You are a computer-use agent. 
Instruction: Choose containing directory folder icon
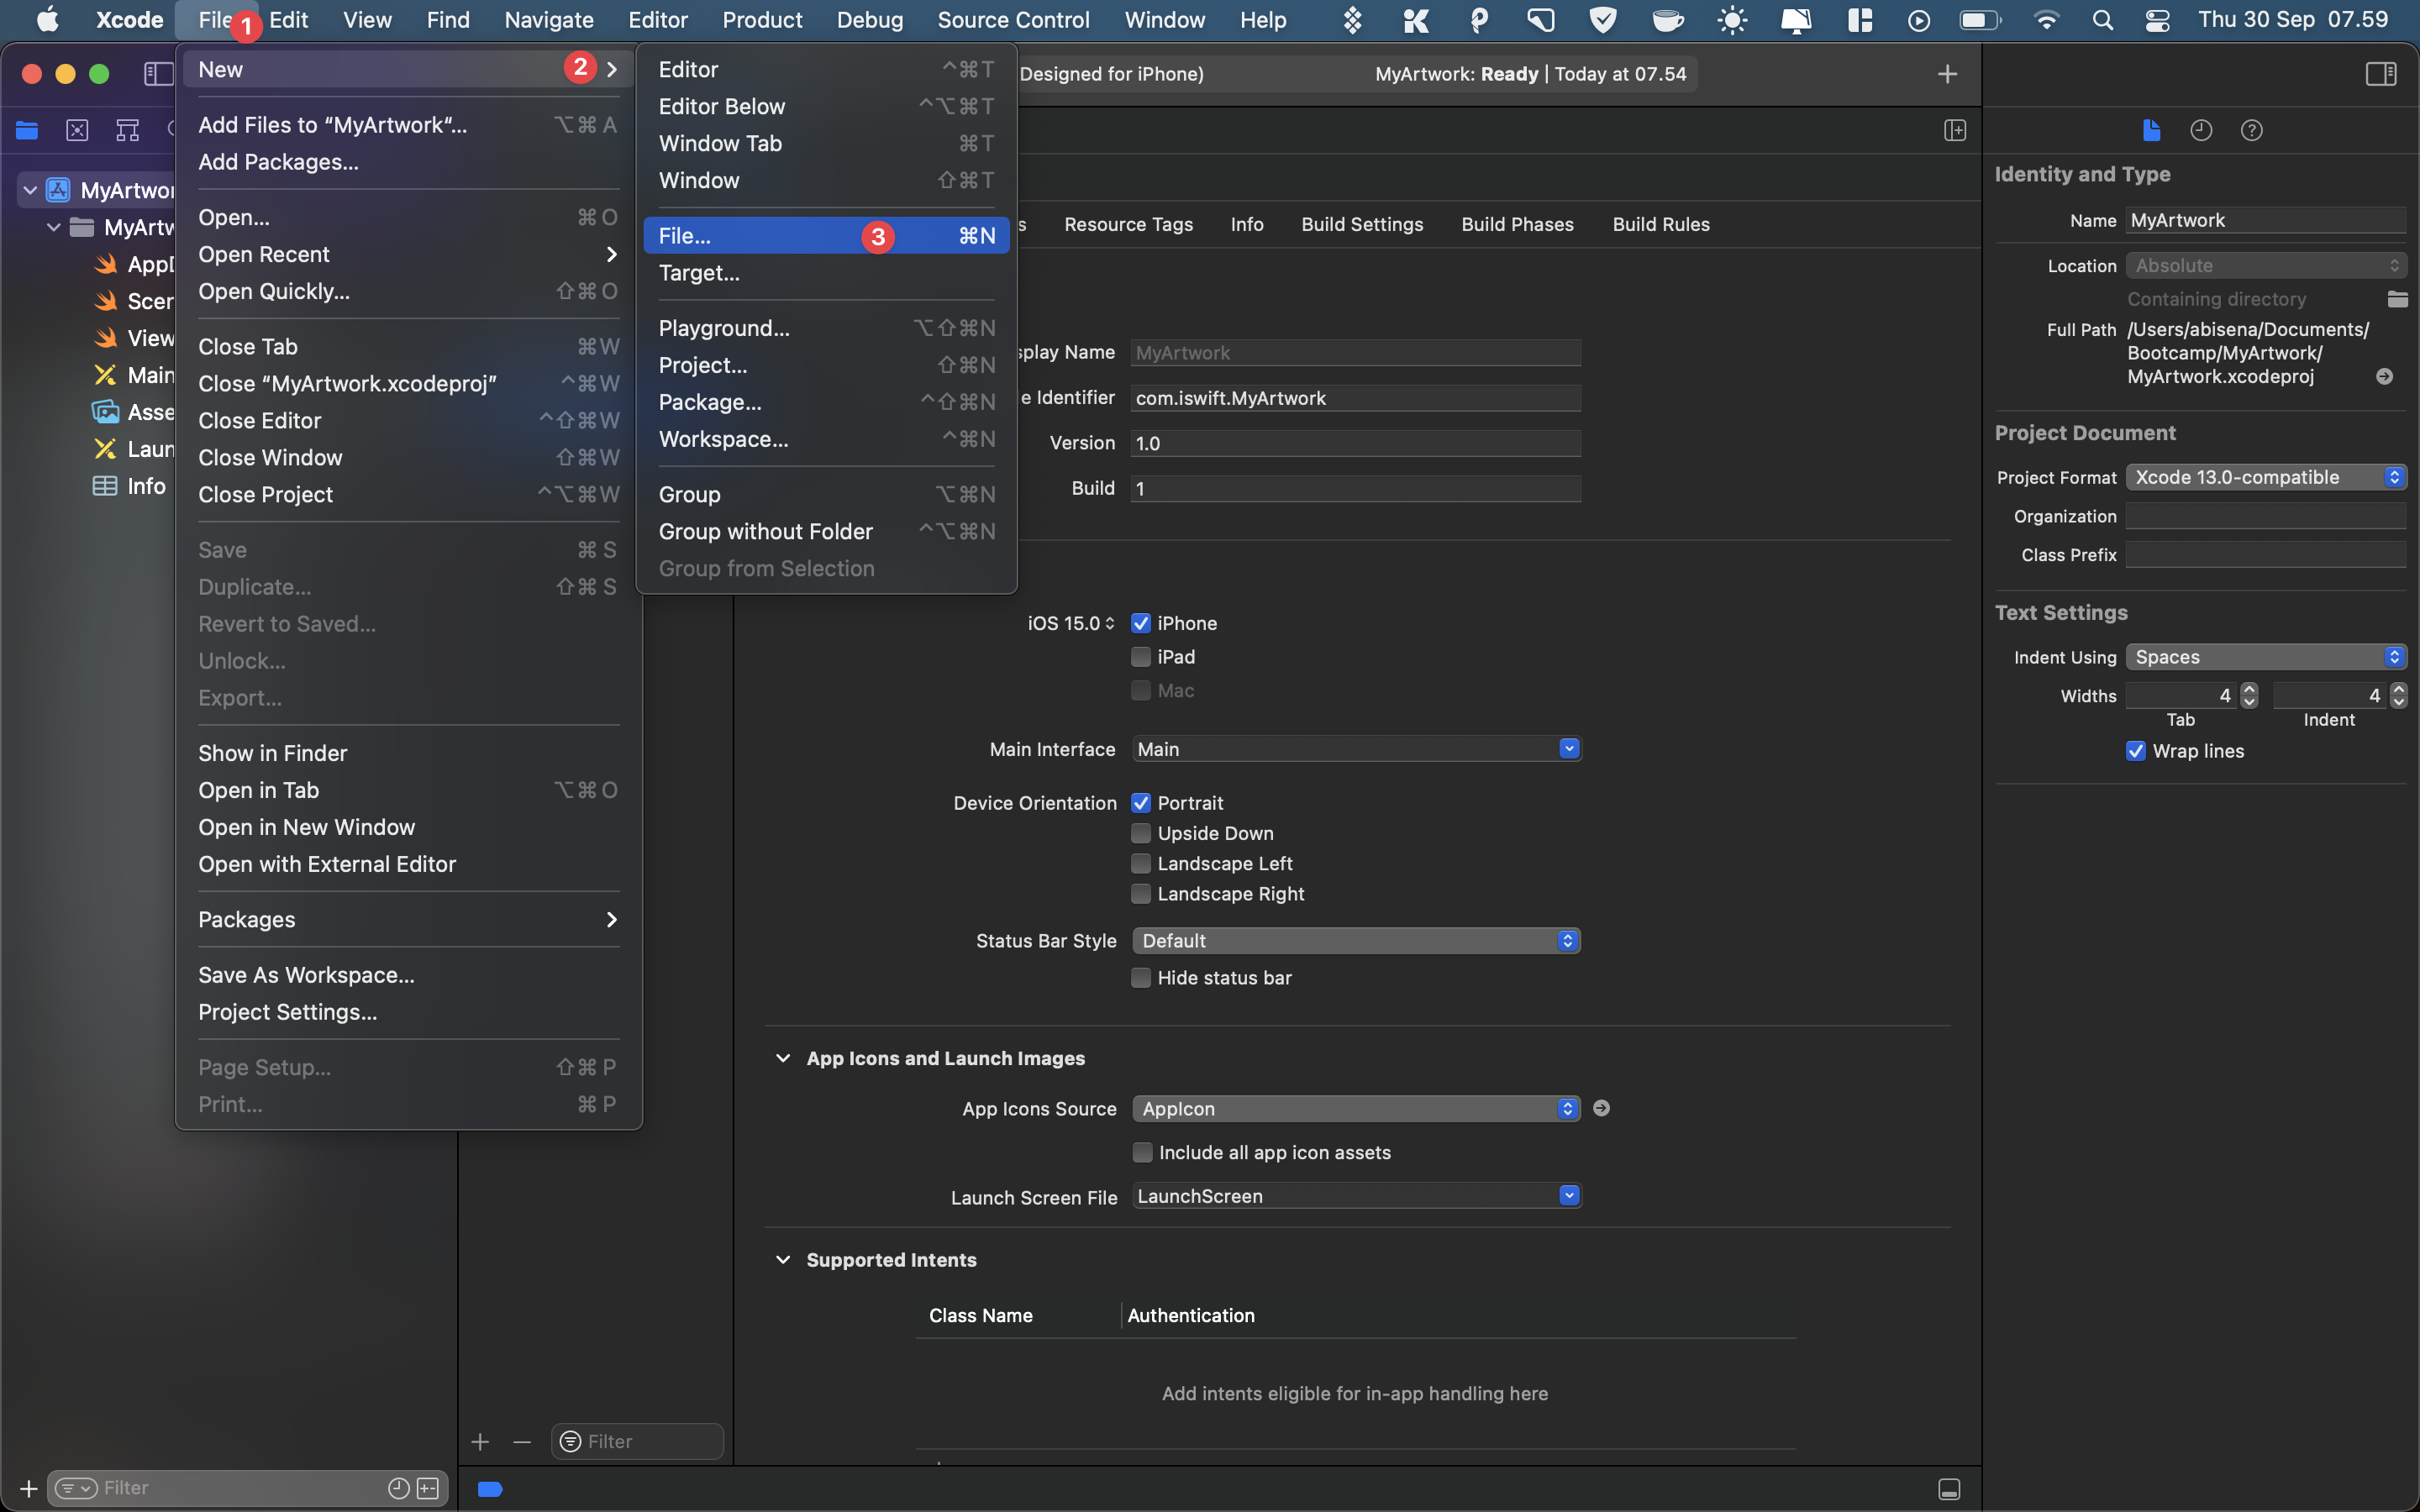(2397, 299)
